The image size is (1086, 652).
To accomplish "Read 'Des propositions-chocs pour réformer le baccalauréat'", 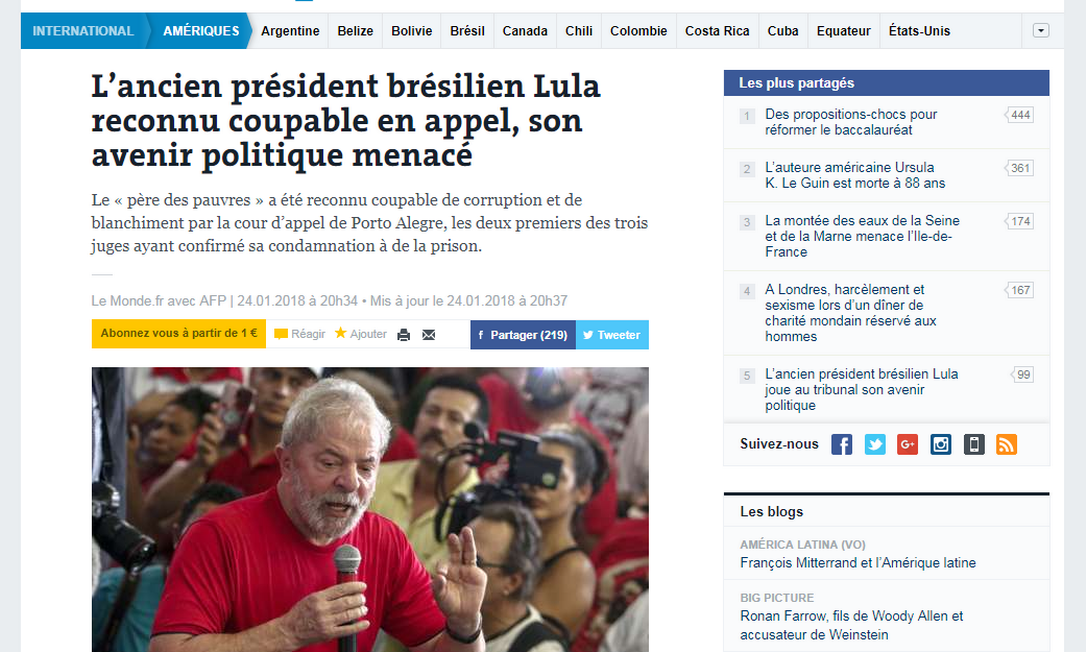I will tap(851, 122).
